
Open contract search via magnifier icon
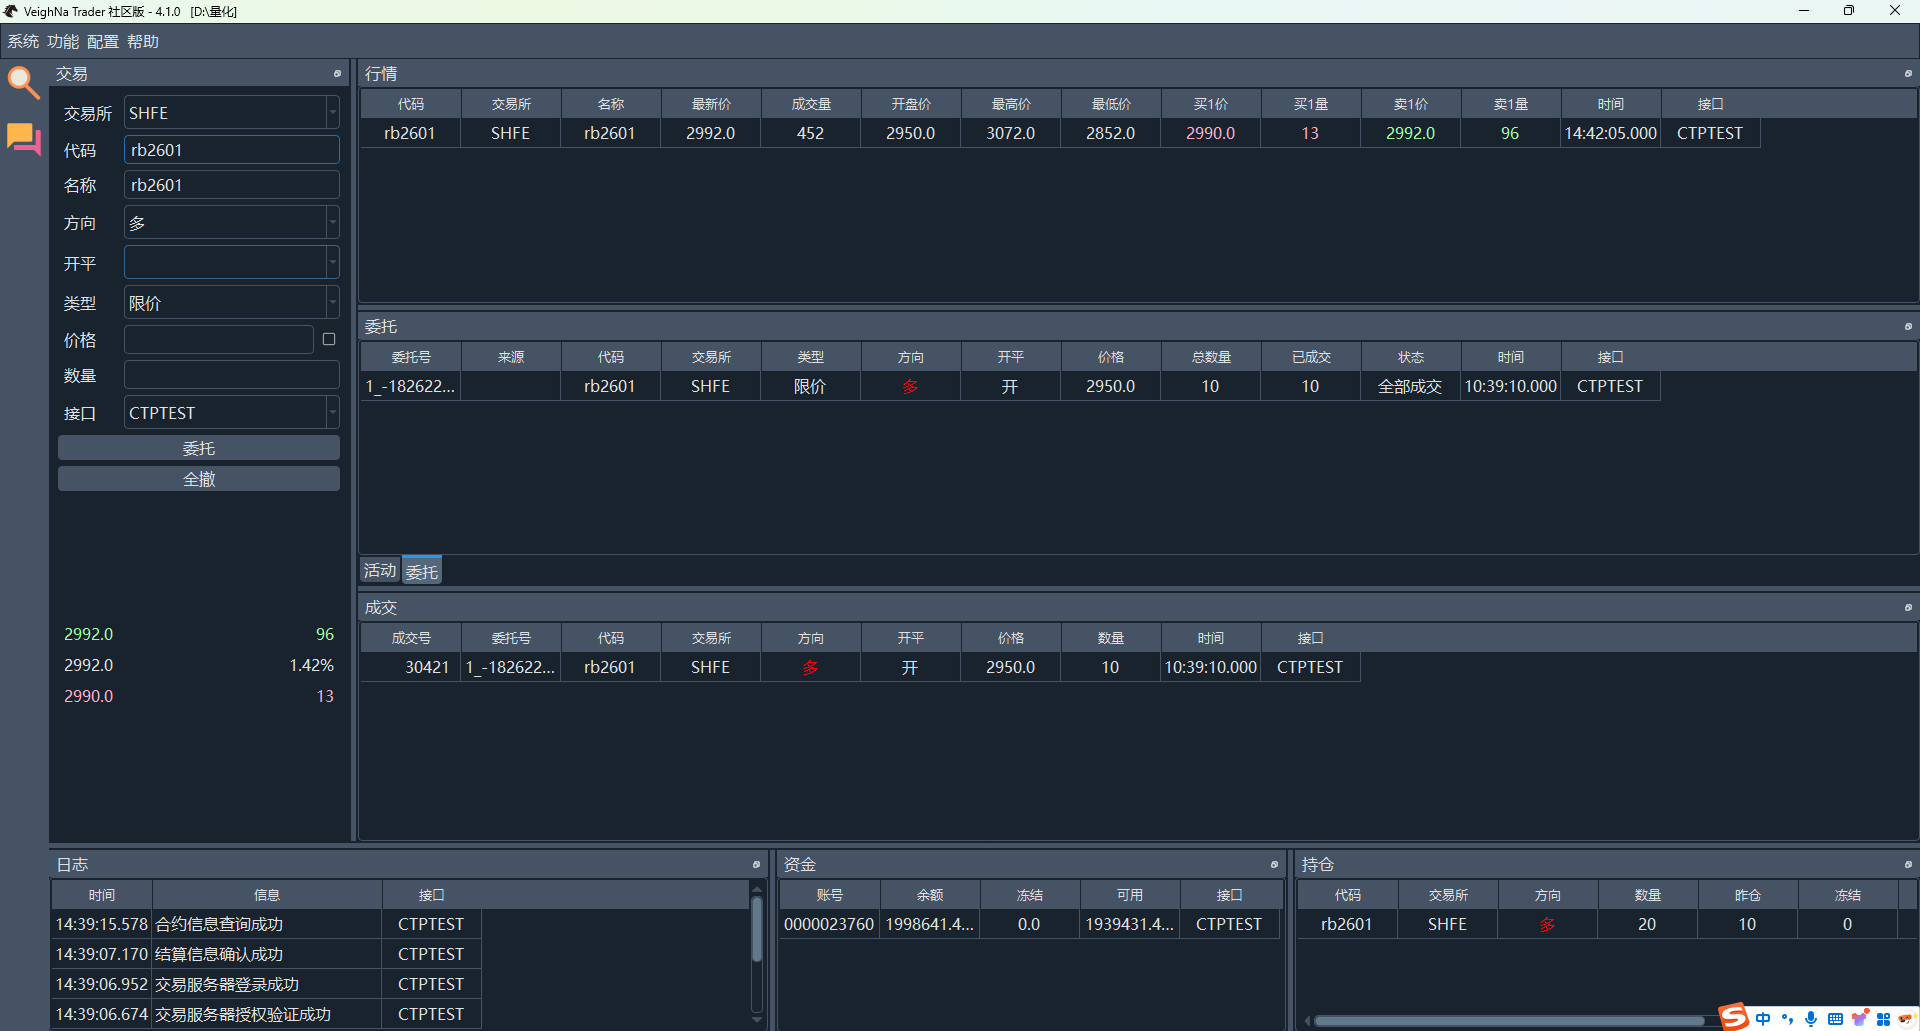(23, 82)
